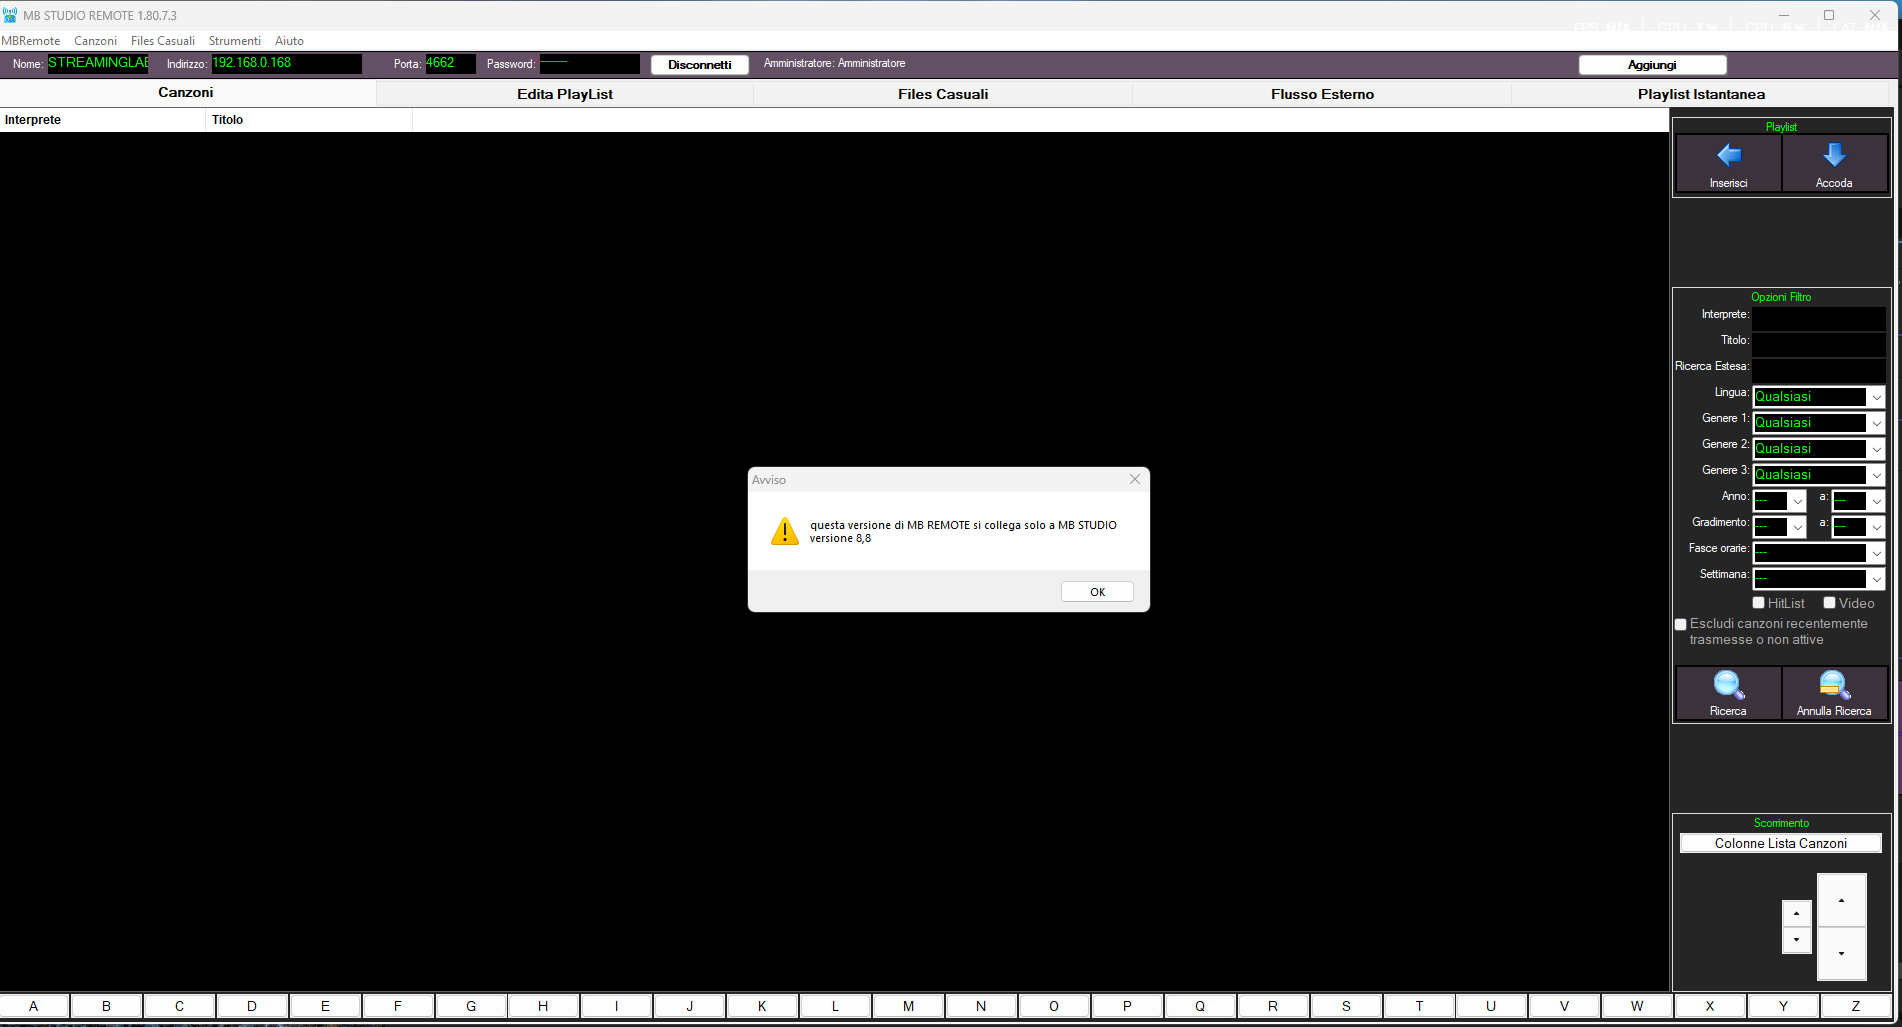Click OK in the Avviso dialog
The width and height of the screenshot is (1902, 1027).
(x=1097, y=592)
